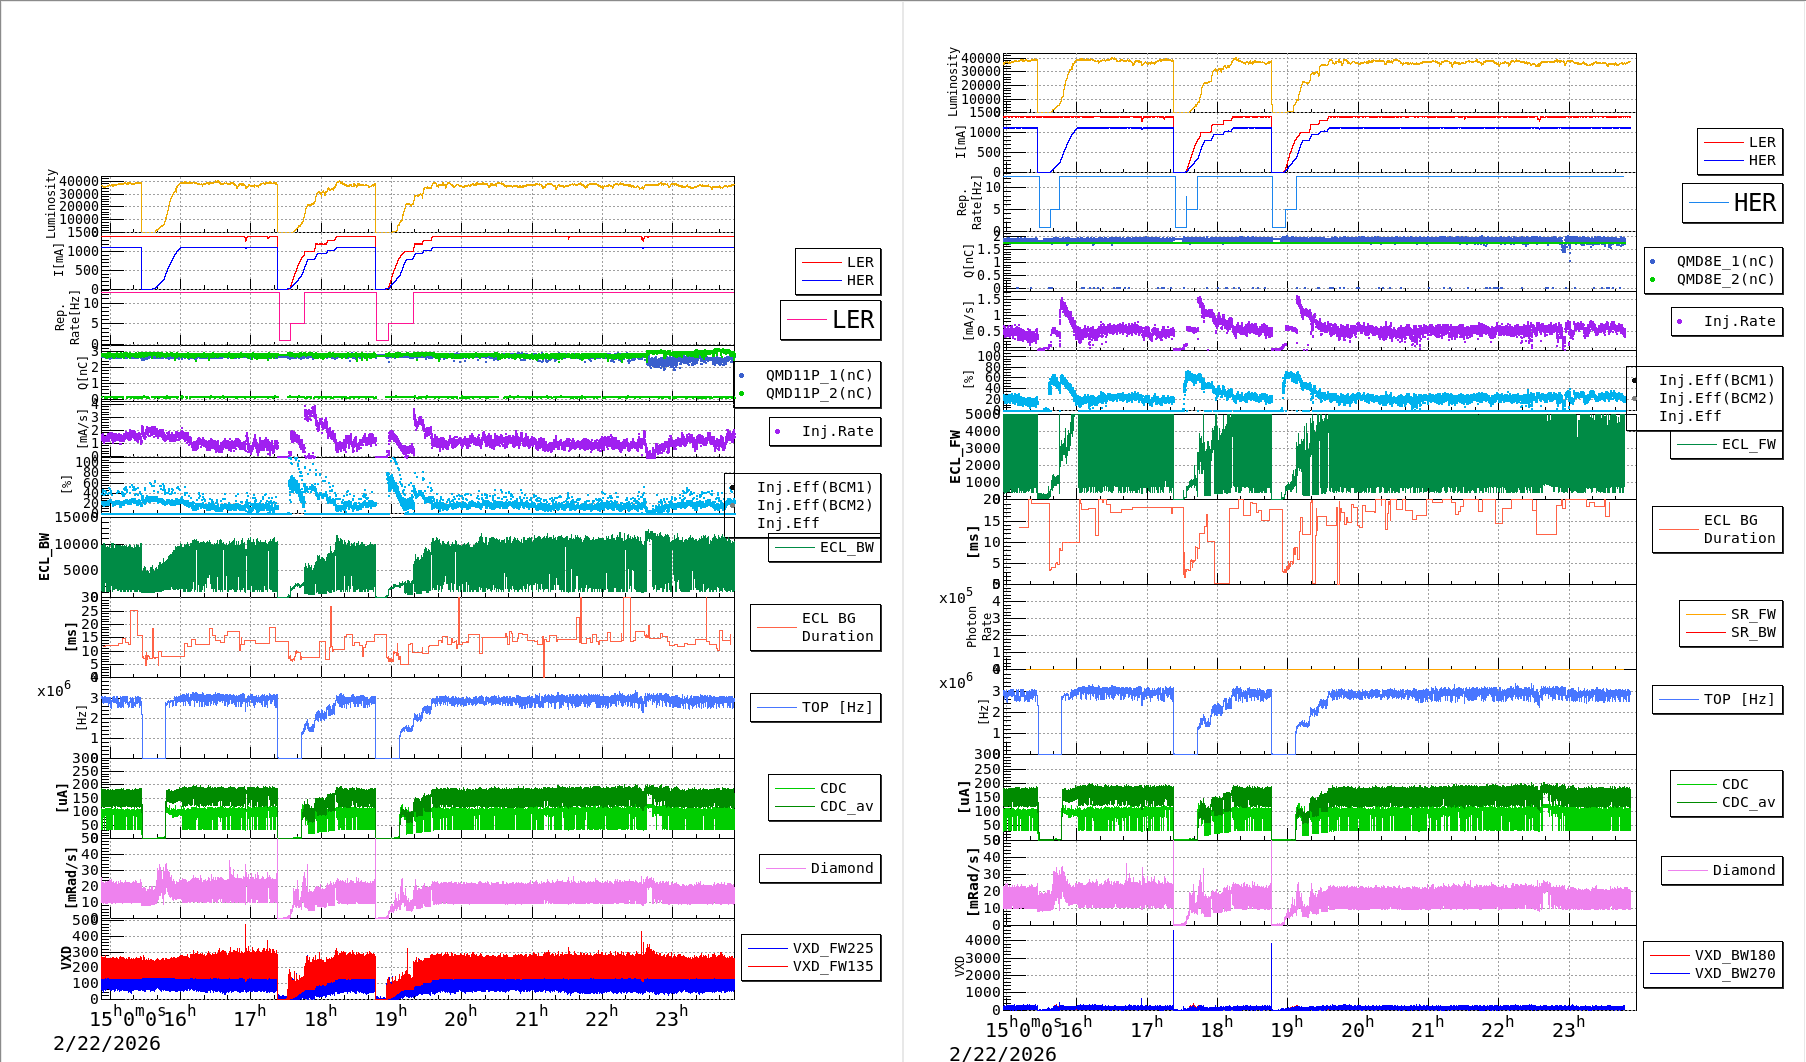Click the 2/22/2026 date under left plot

pyautogui.click(x=106, y=1043)
